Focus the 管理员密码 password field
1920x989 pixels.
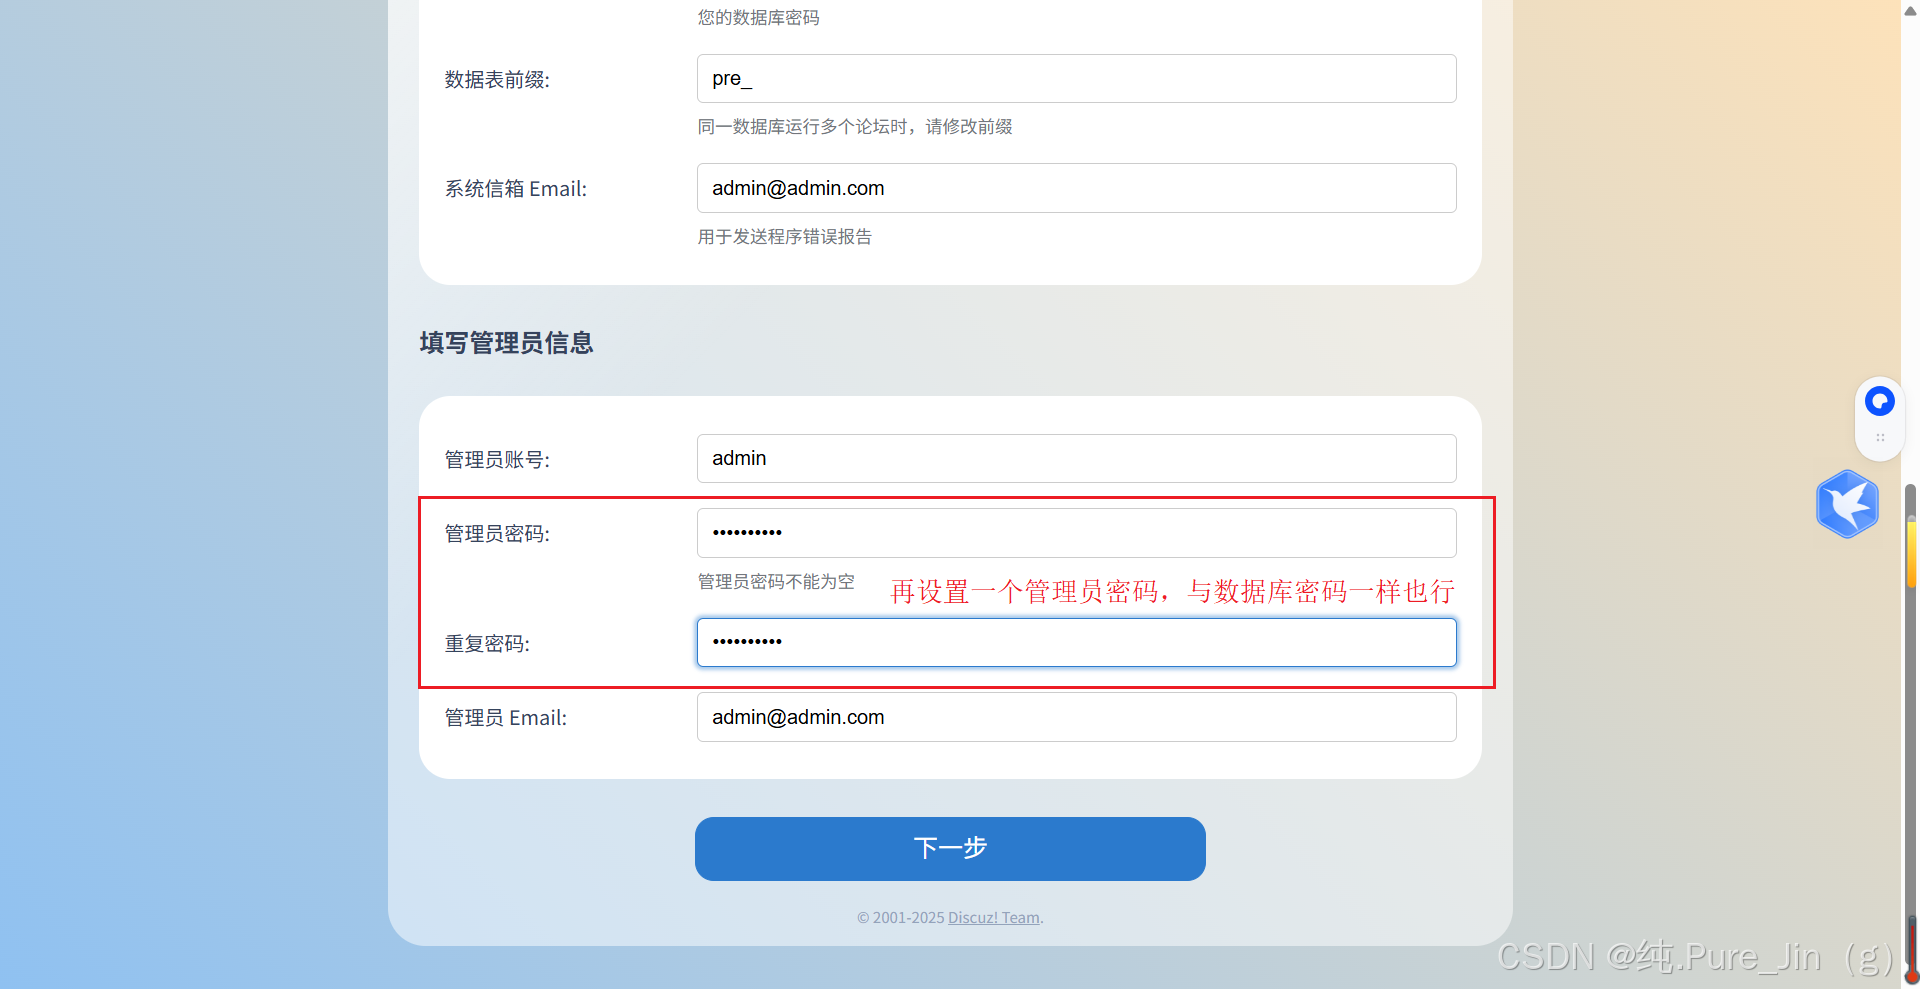tap(1076, 533)
